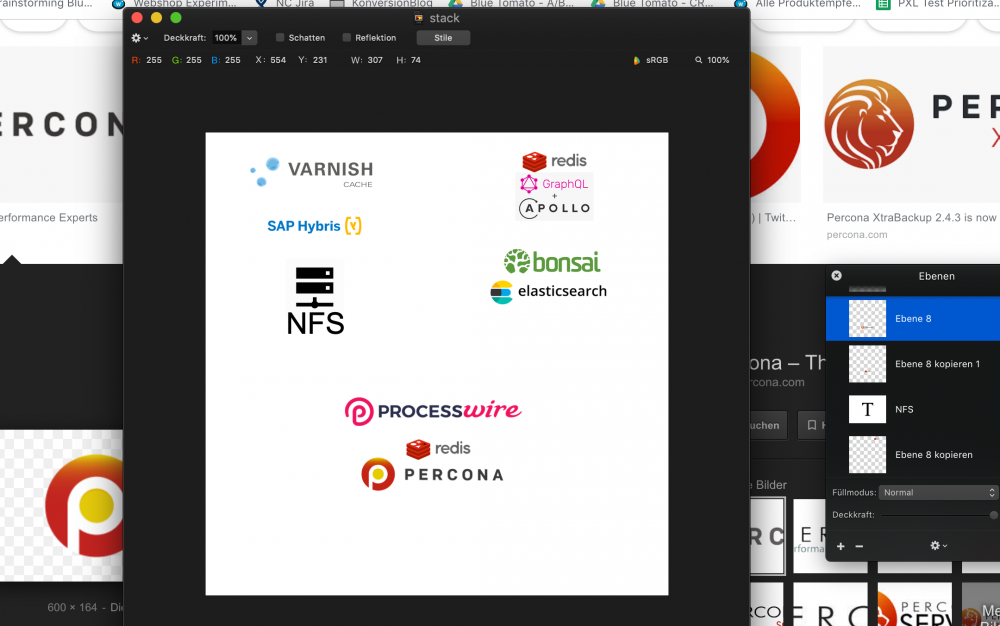Click the GraphQL logo on canvas
Viewport: 1000px width, 626px height.
click(554, 184)
